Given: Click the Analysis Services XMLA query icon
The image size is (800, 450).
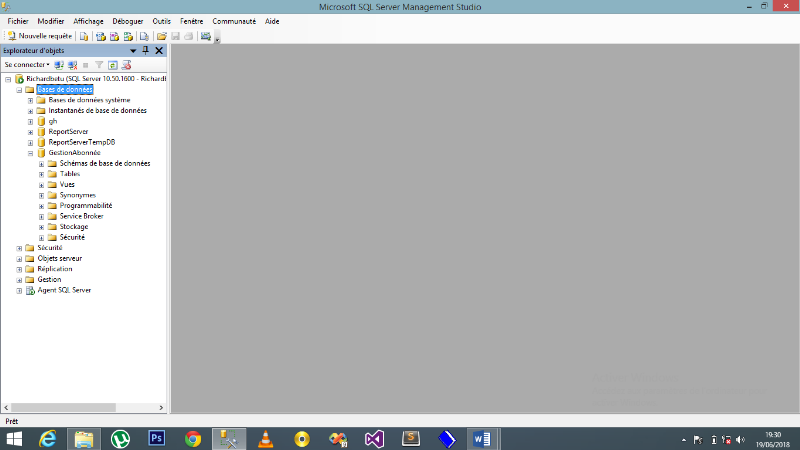Looking at the screenshot, I should click(x=128, y=36).
